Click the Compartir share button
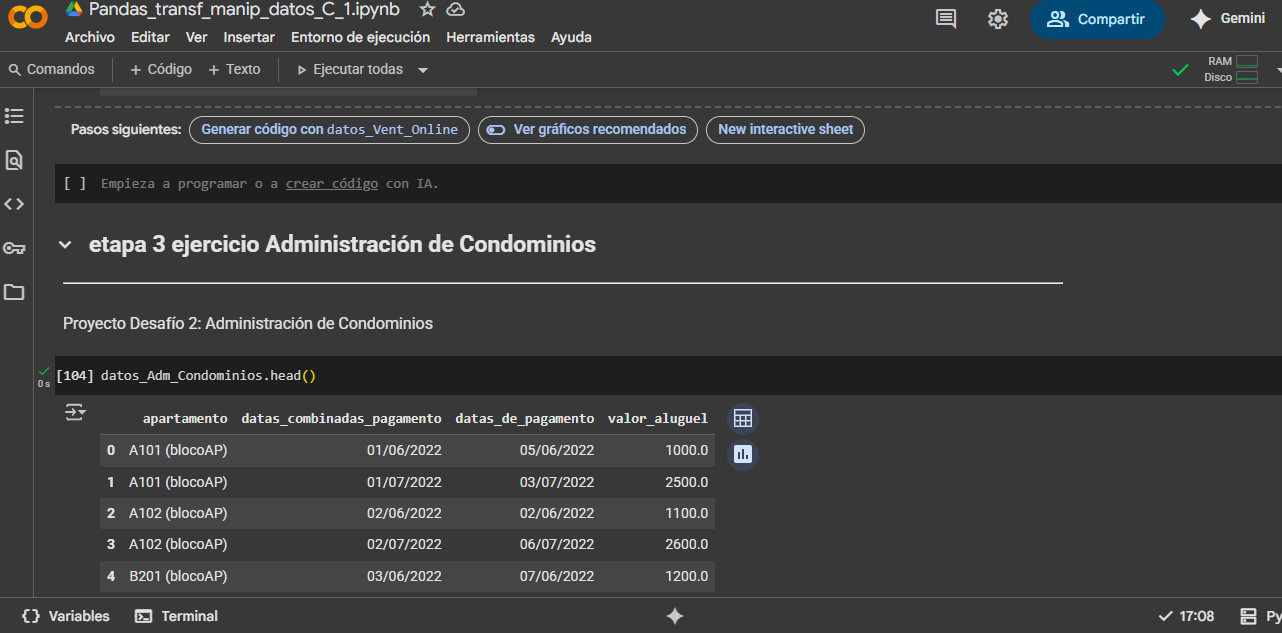 tap(1097, 19)
